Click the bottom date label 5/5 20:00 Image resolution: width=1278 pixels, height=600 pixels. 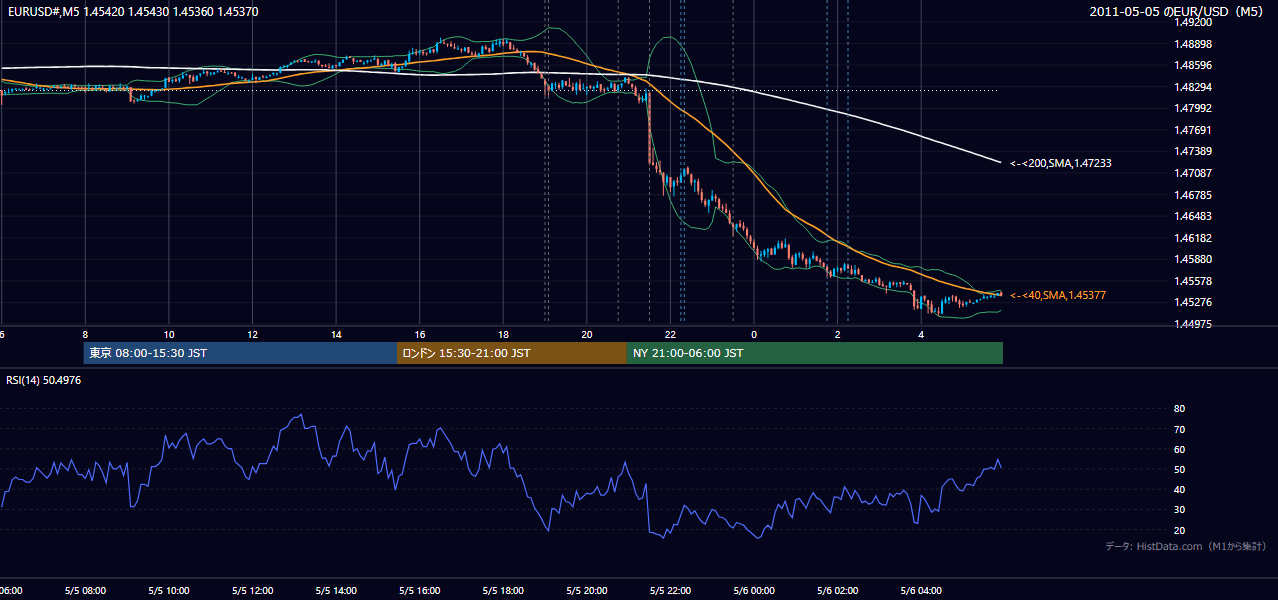pyautogui.click(x=587, y=591)
